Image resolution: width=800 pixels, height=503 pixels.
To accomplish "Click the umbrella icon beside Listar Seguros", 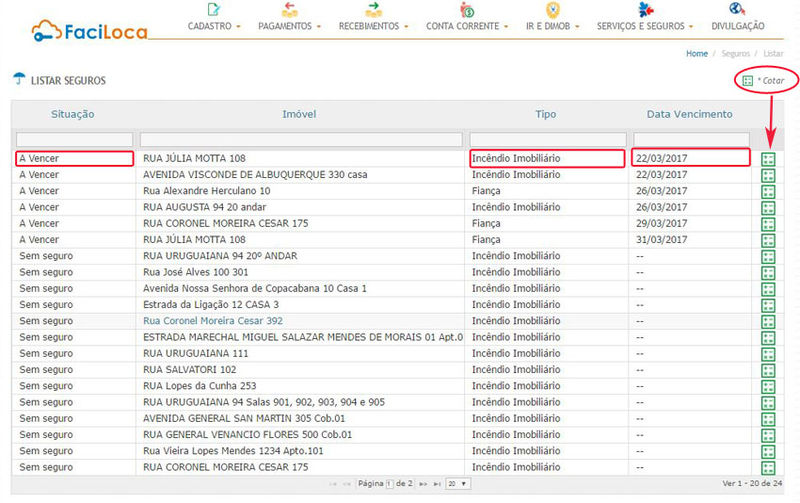I will pyautogui.click(x=19, y=79).
